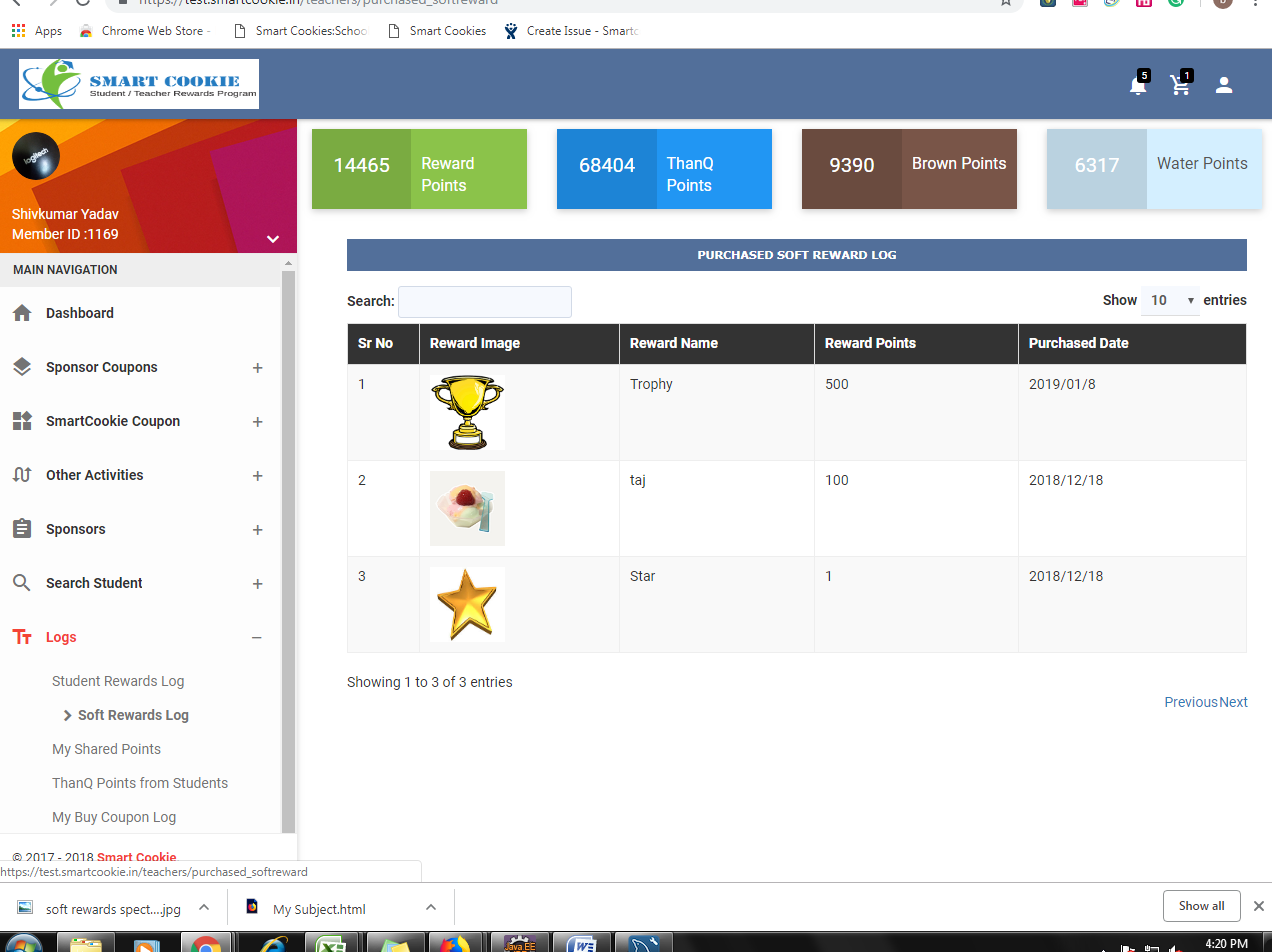Screen dimensions: 1272x952
Task: Expand the SmartCookie Coupon plus sign
Action: click(x=257, y=422)
